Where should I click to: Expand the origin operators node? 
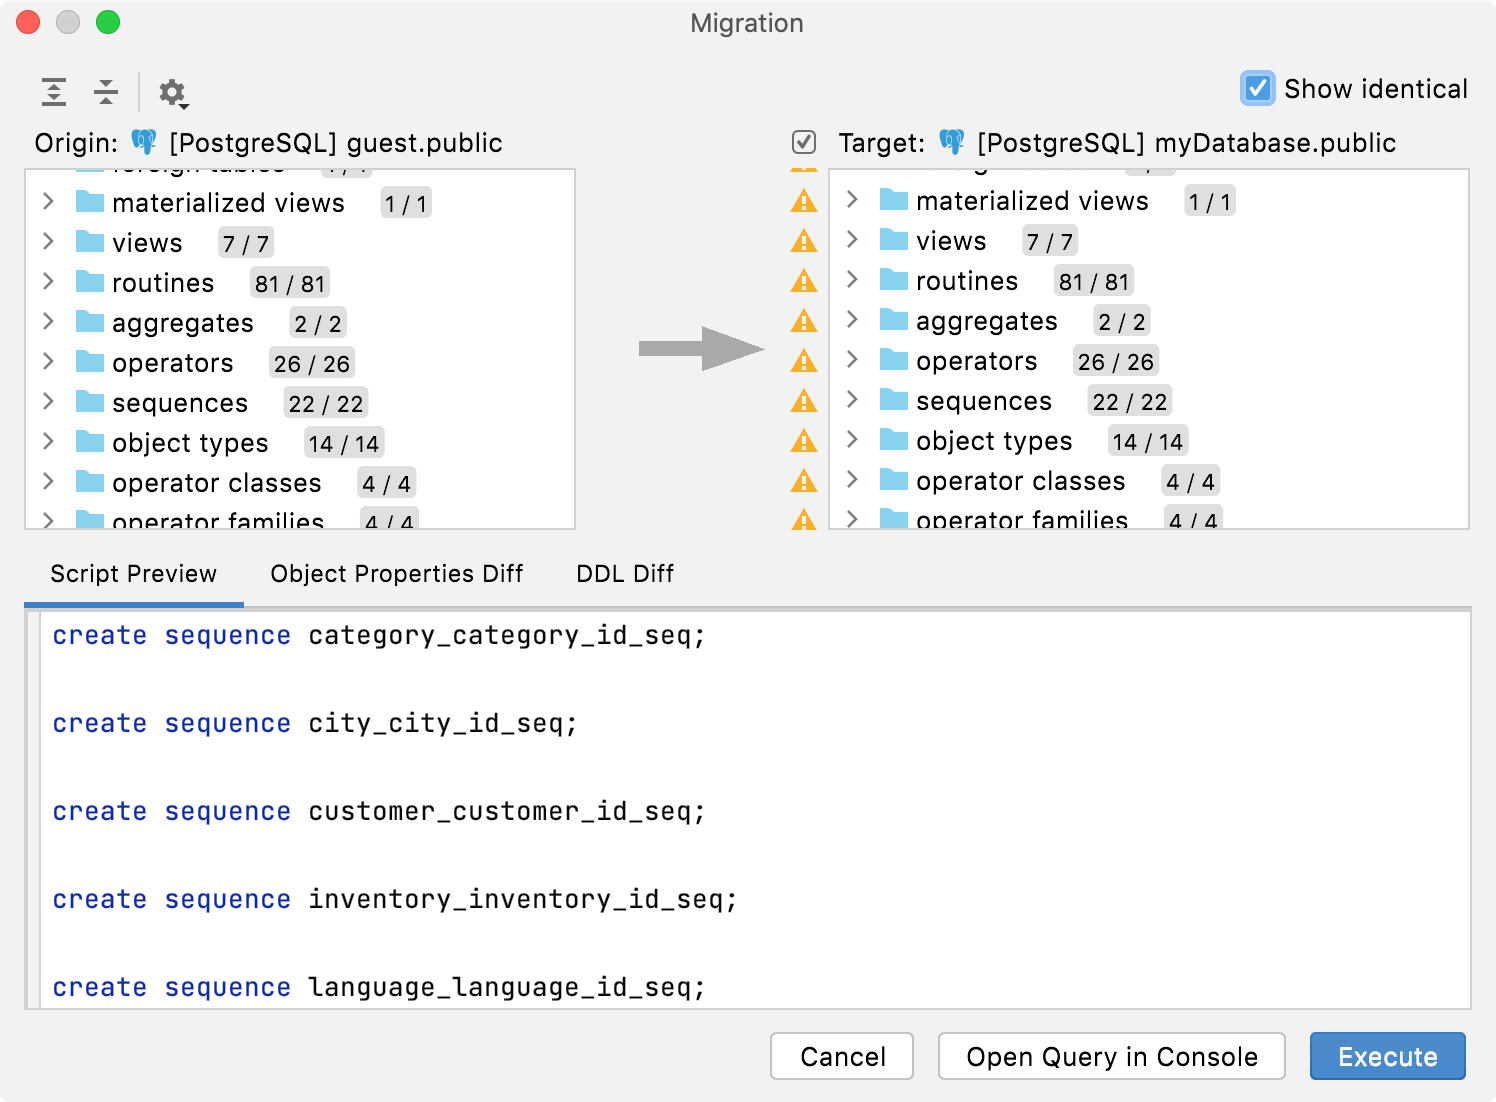[48, 362]
